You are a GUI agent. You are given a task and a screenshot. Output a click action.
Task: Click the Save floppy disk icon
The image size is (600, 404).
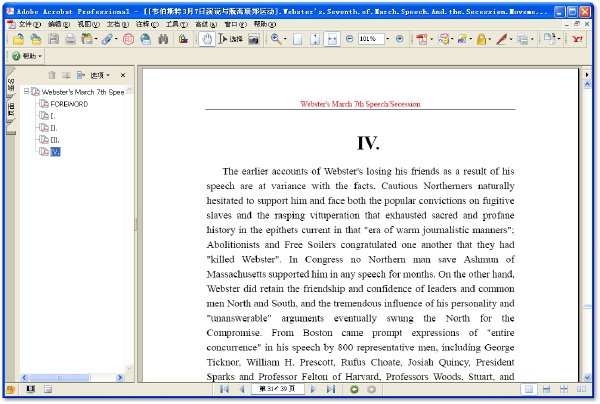54,39
